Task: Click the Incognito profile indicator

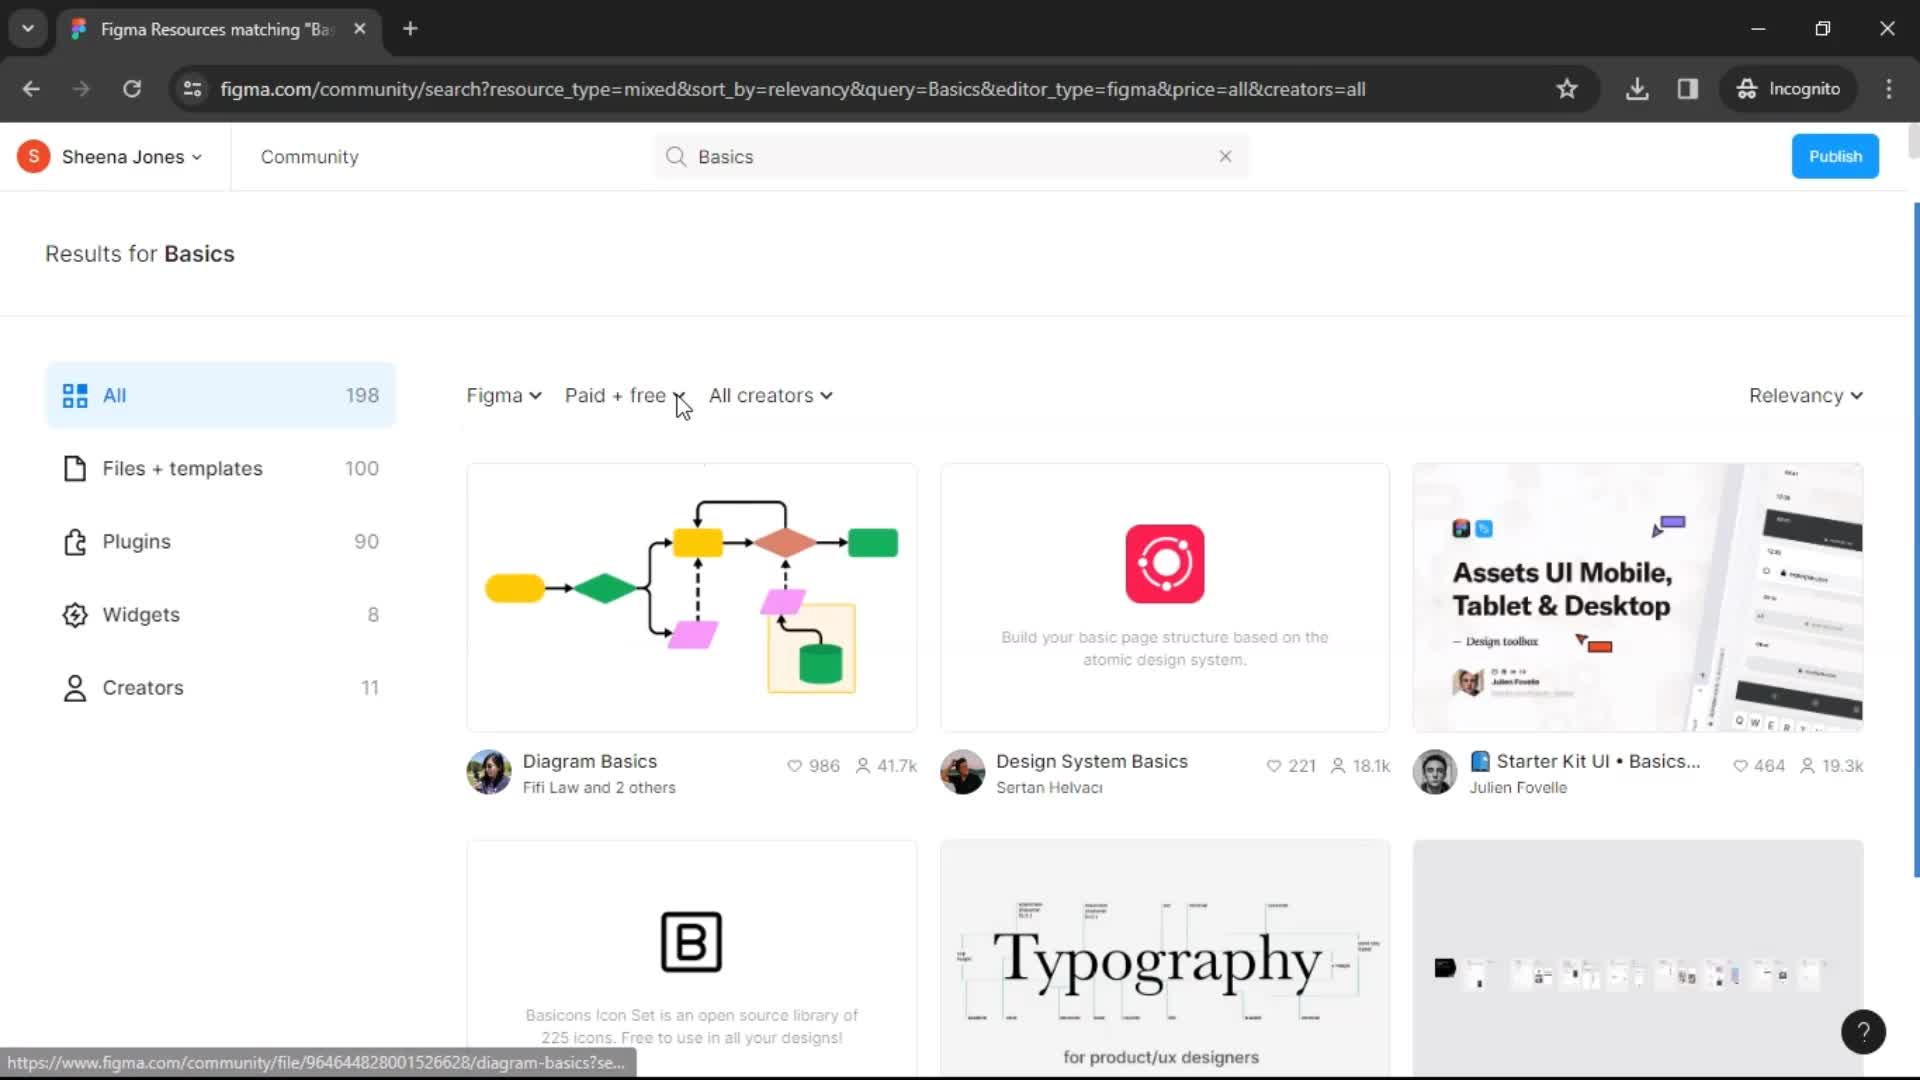Action: click(1789, 89)
